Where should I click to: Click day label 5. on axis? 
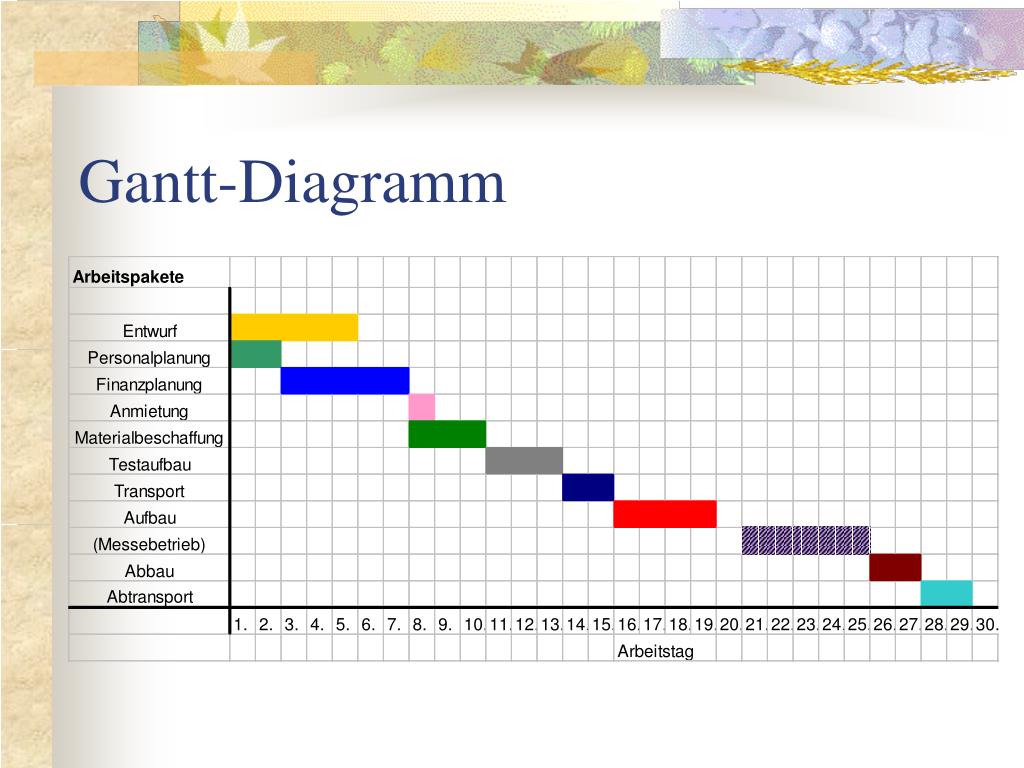point(343,625)
